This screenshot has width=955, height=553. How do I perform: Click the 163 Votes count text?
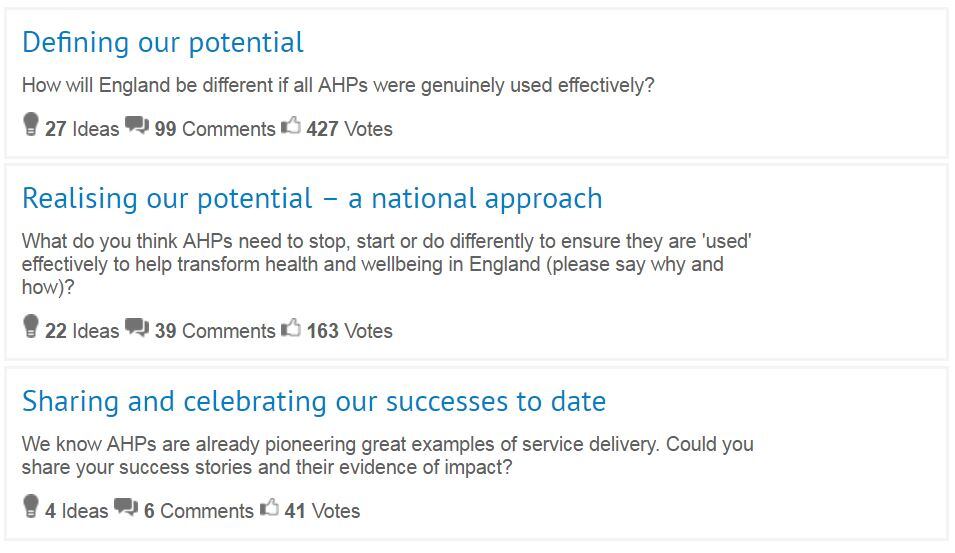point(350,331)
